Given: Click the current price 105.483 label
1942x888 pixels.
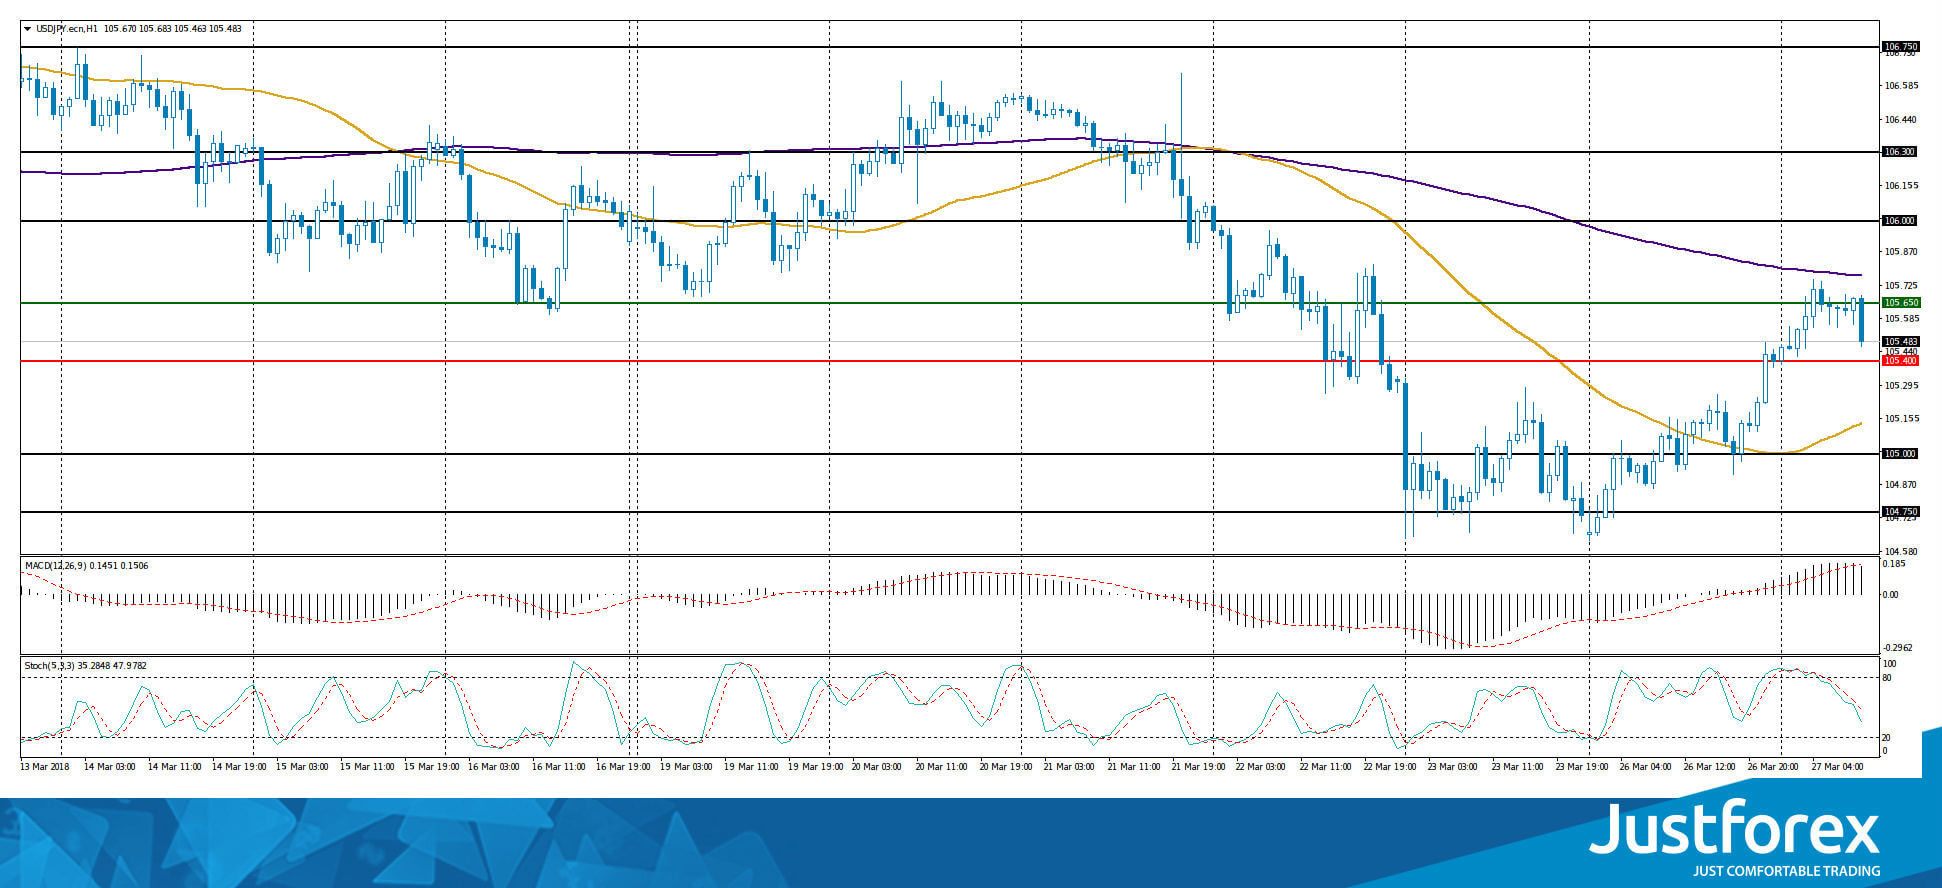Looking at the screenshot, I should [1900, 342].
